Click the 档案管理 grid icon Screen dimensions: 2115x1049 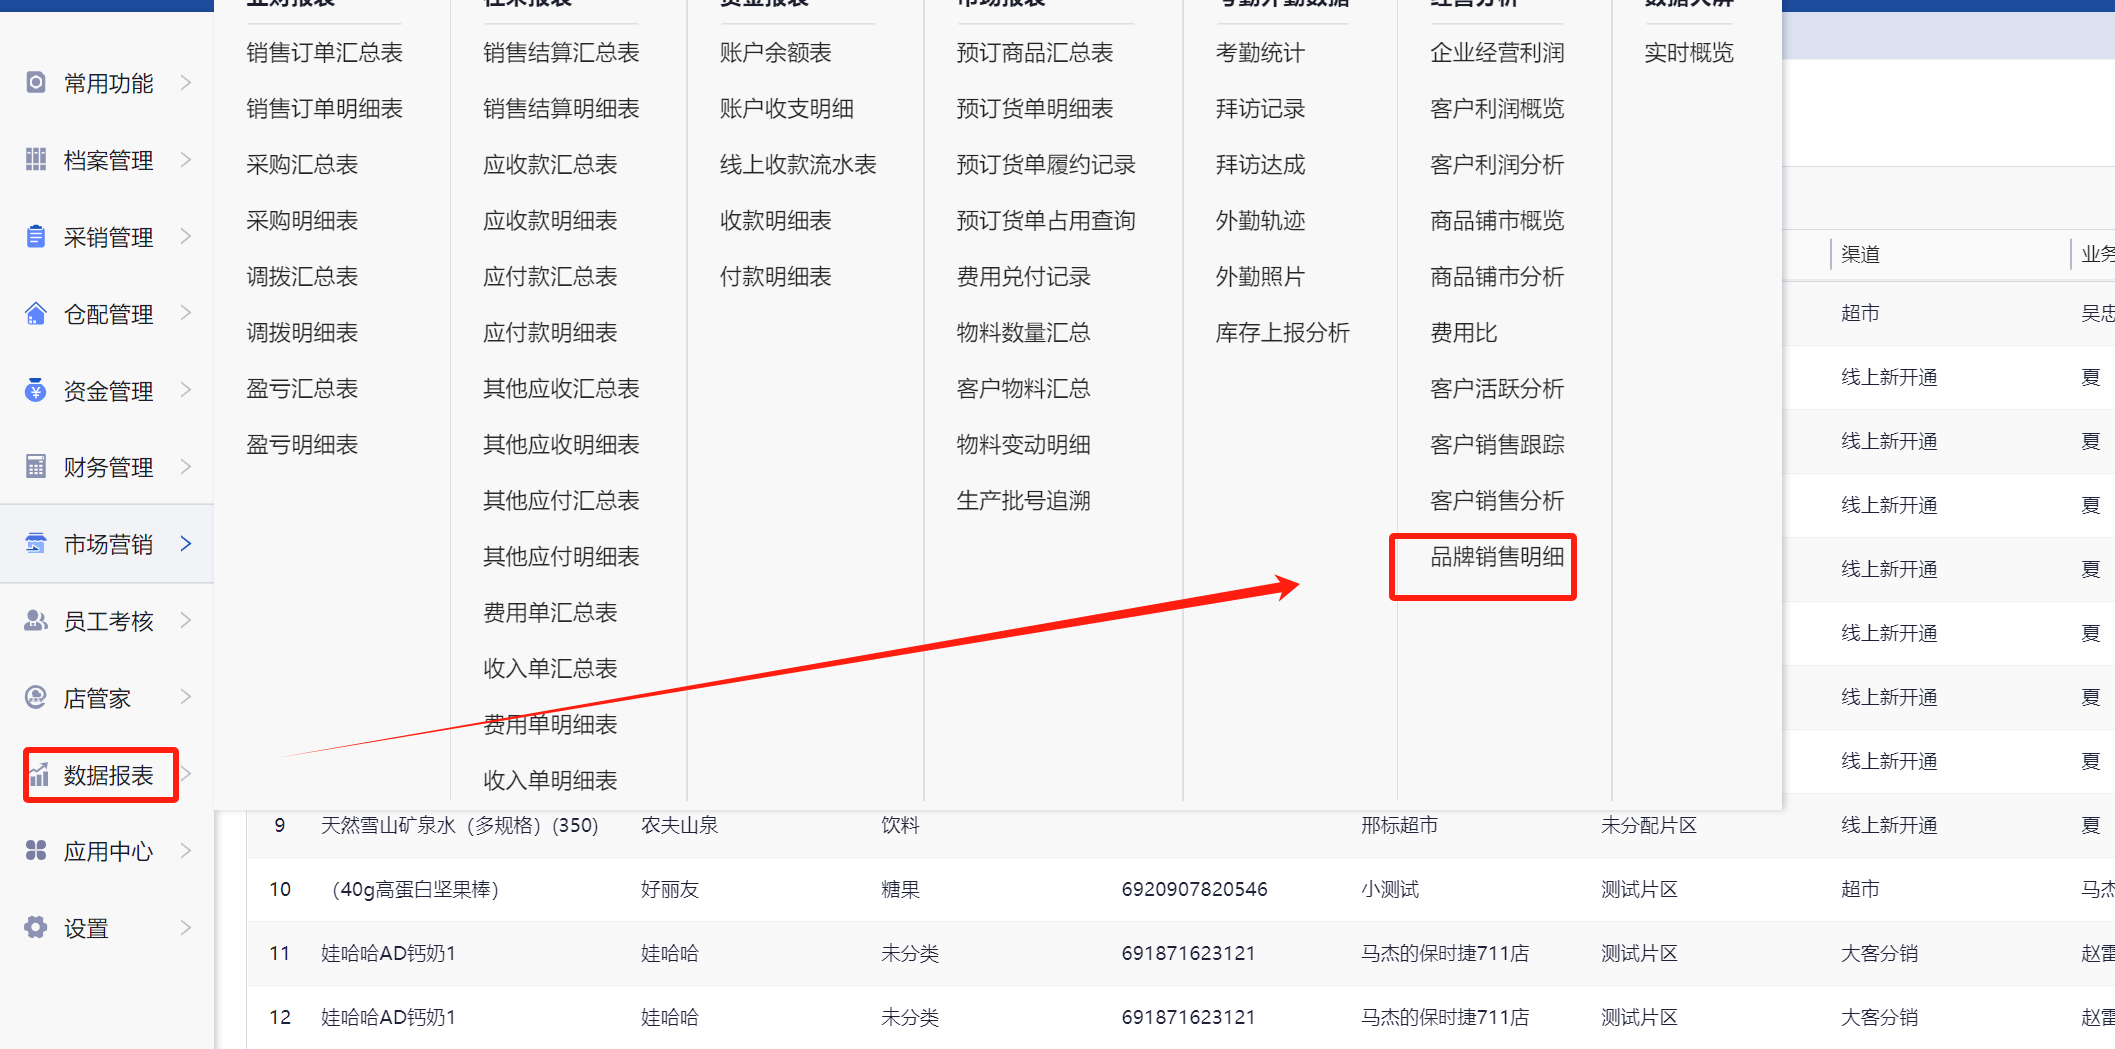click(x=36, y=160)
